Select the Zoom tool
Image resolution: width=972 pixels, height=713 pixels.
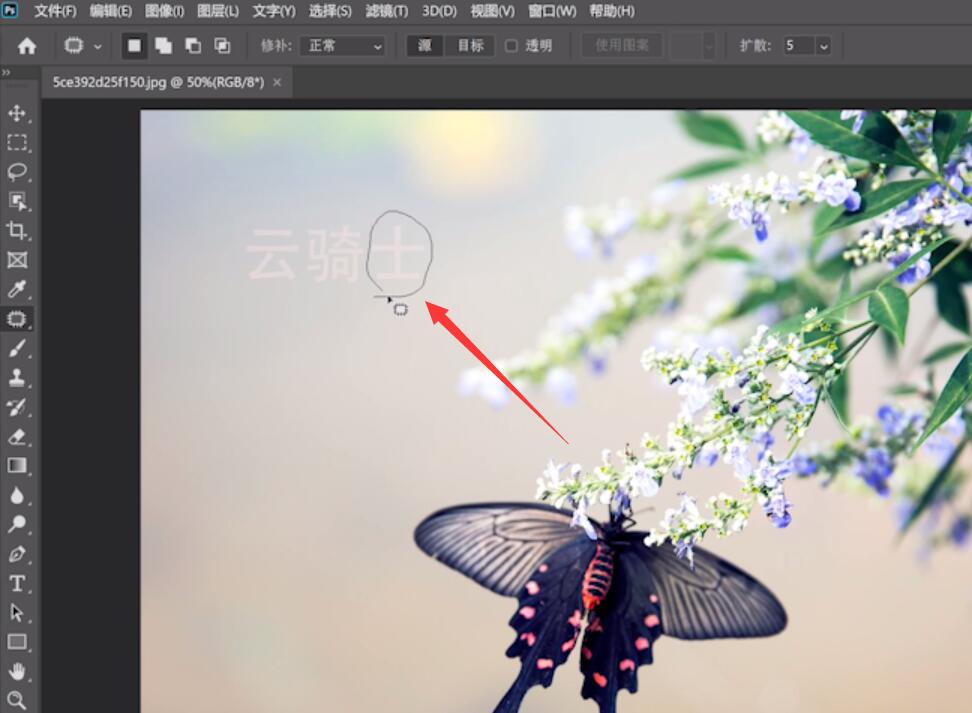[x=17, y=701]
